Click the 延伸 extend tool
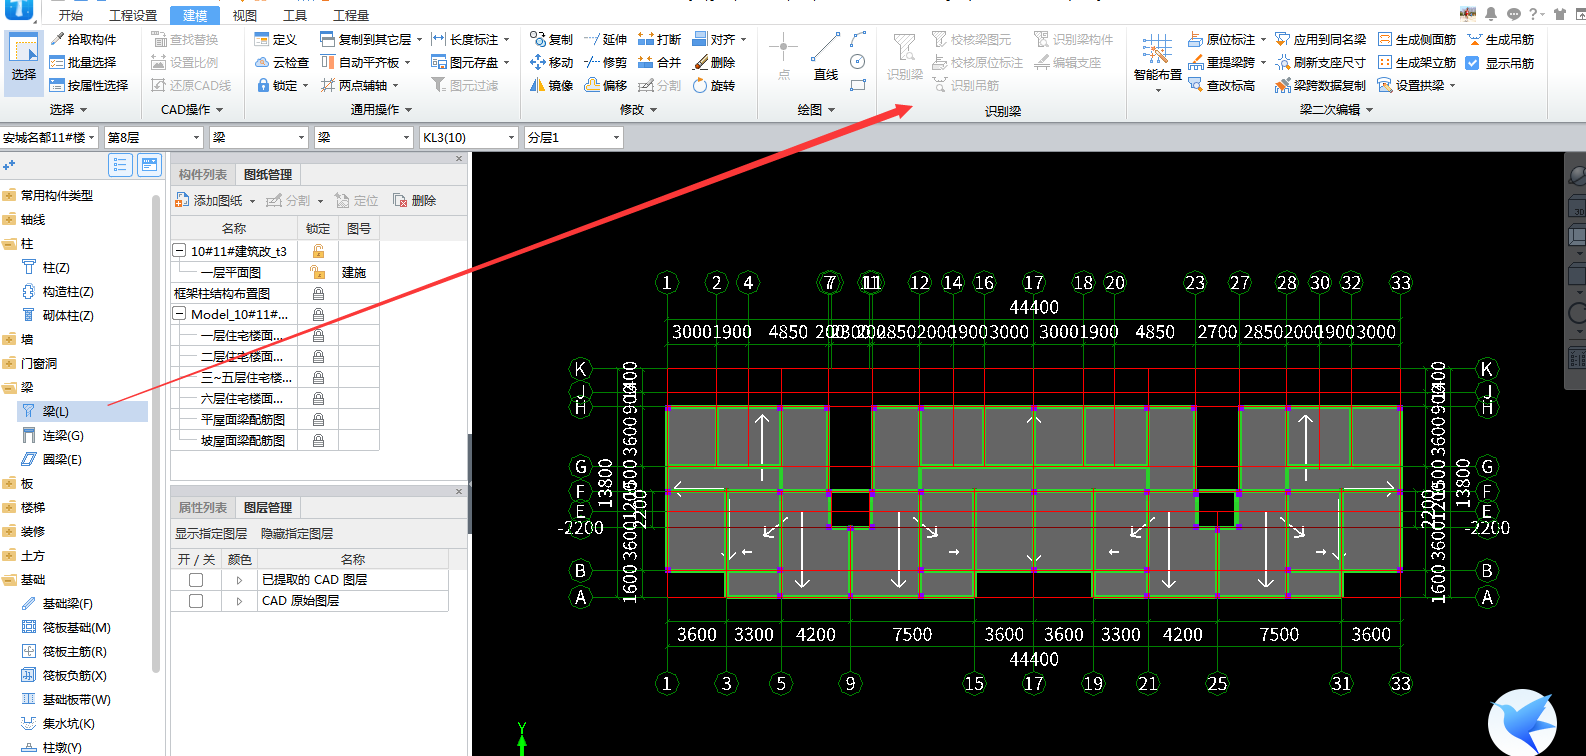The height and width of the screenshot is (756, 1586). (x=605, y=39)
